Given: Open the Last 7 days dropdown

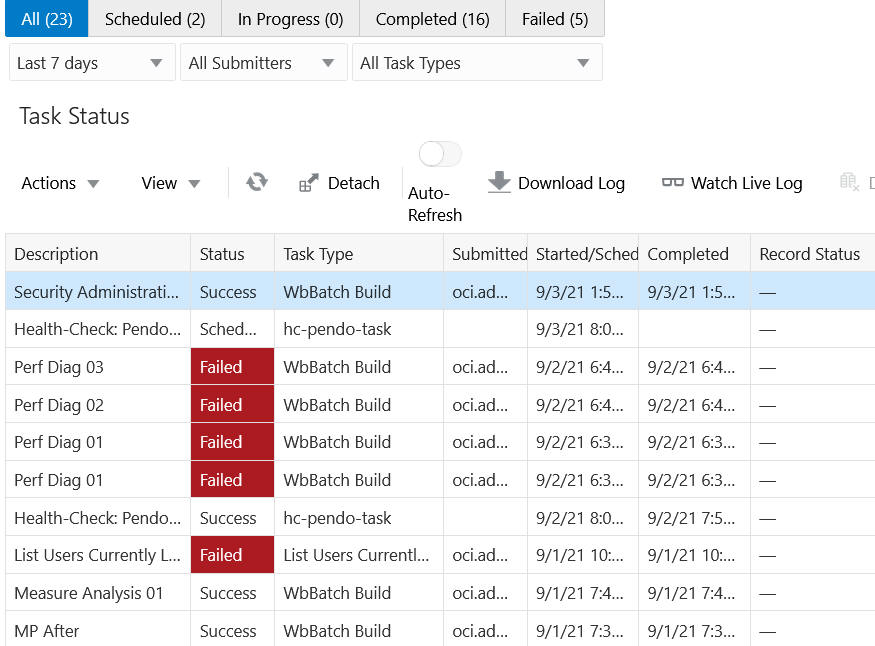Looking at the screenshot, I should 92,62.
